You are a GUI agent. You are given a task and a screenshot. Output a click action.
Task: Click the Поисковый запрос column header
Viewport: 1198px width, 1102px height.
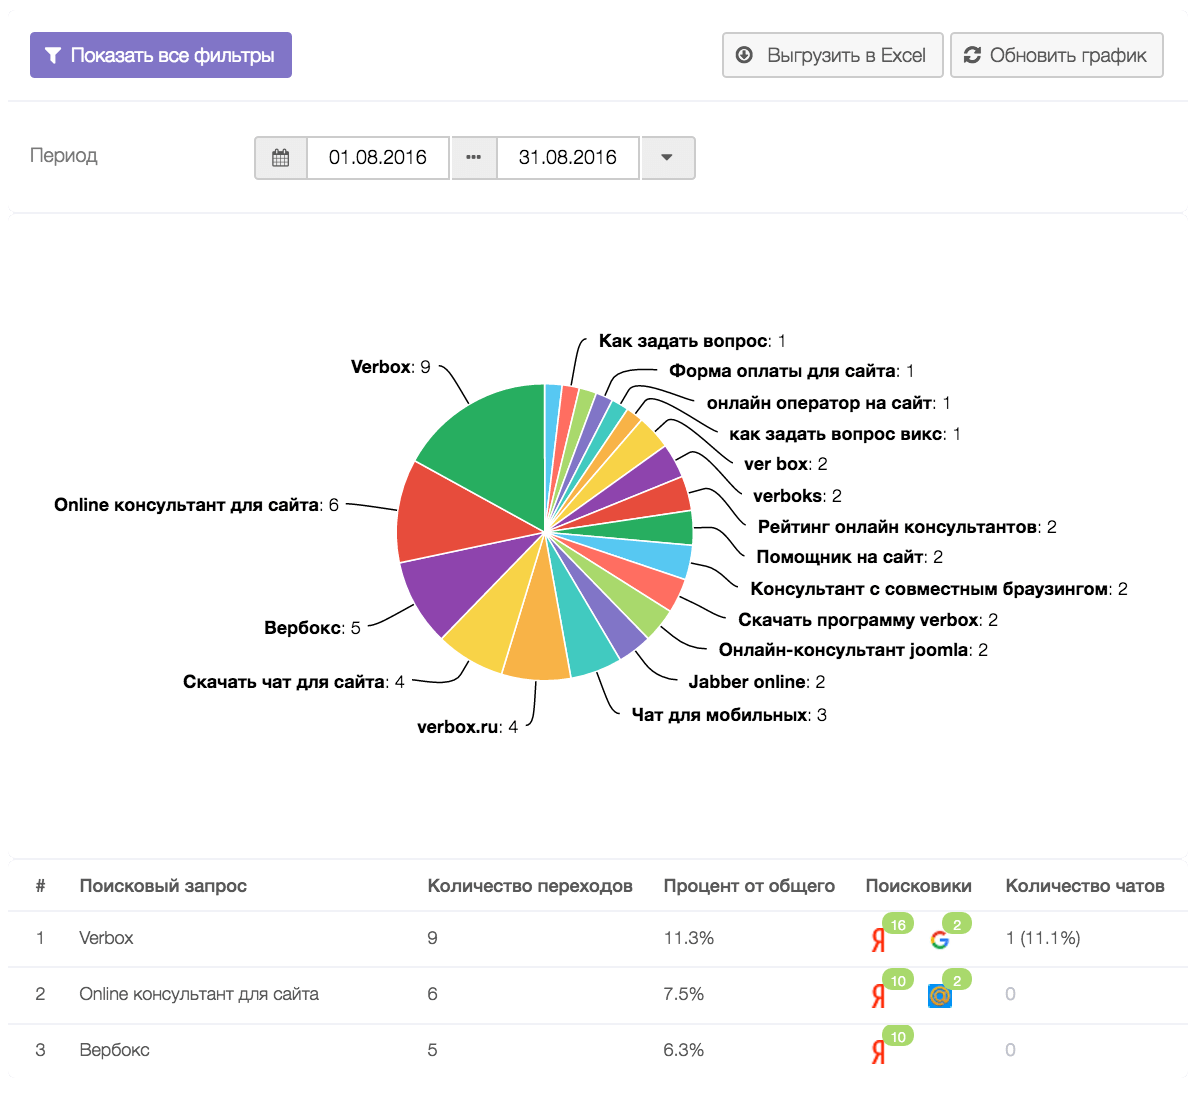coord(163,886)
